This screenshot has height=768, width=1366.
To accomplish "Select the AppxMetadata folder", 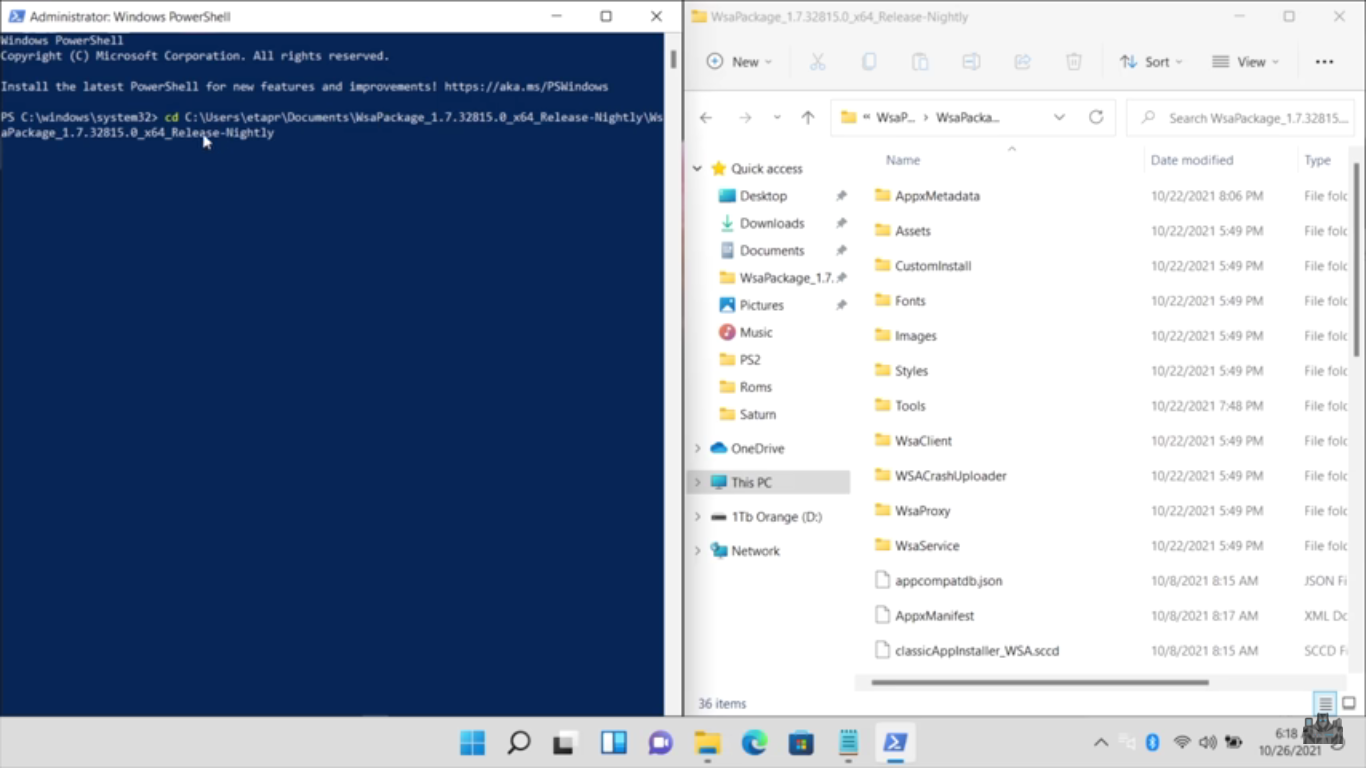I will pos(937,196).
